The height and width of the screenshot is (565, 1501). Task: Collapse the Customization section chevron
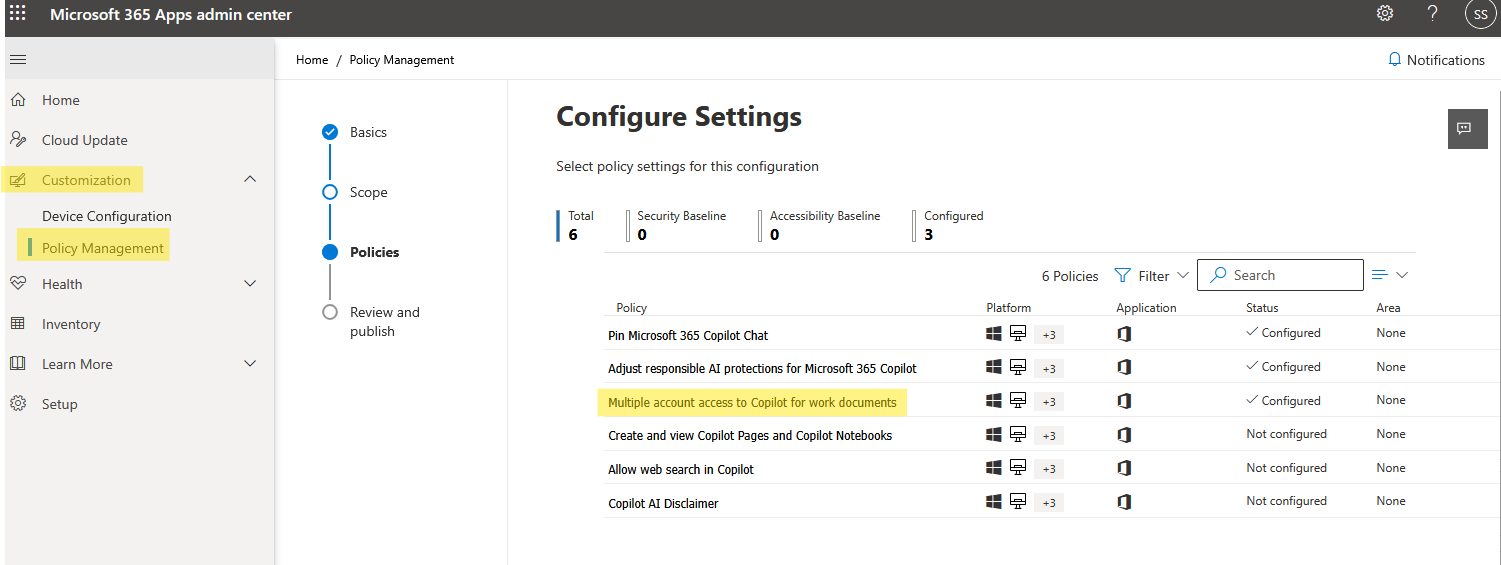pyautogui.click(x=250, y=180)
